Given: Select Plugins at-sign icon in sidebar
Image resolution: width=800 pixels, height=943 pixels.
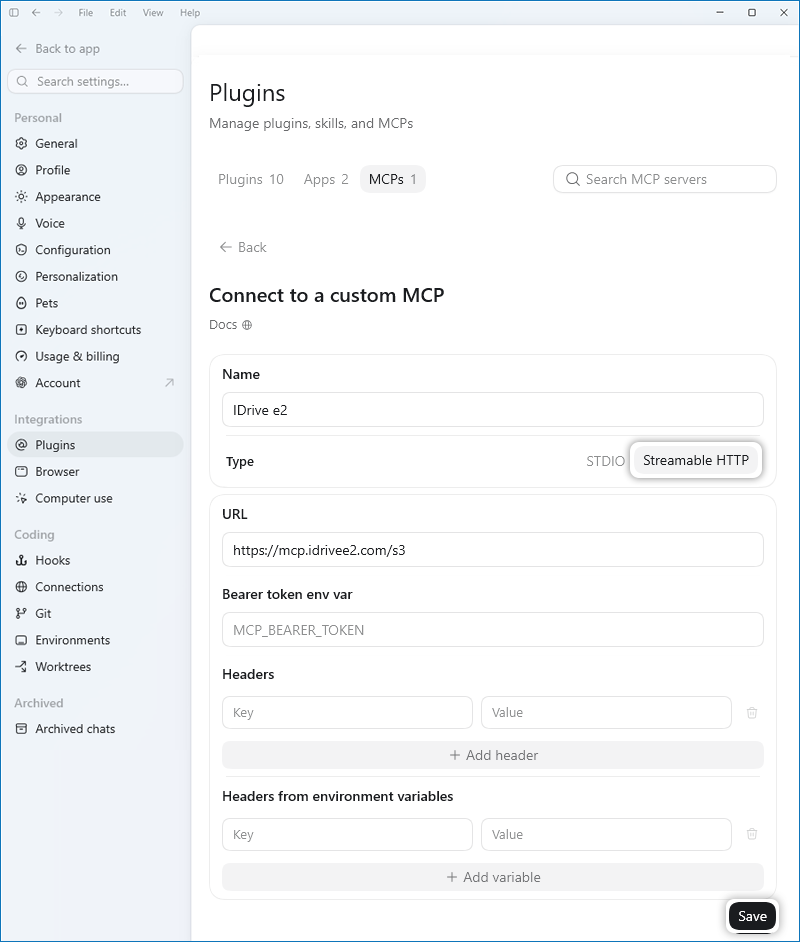Looking at the screenshot, I should pos(22,445).
